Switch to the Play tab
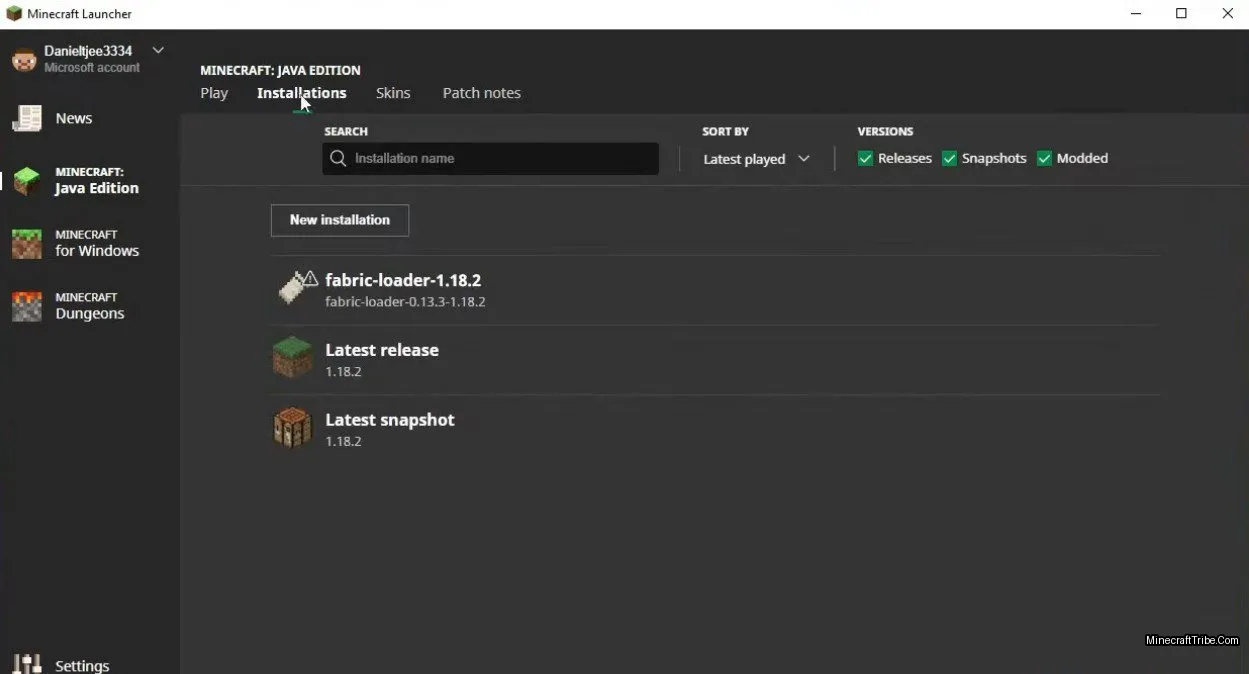 pos(214,93)
